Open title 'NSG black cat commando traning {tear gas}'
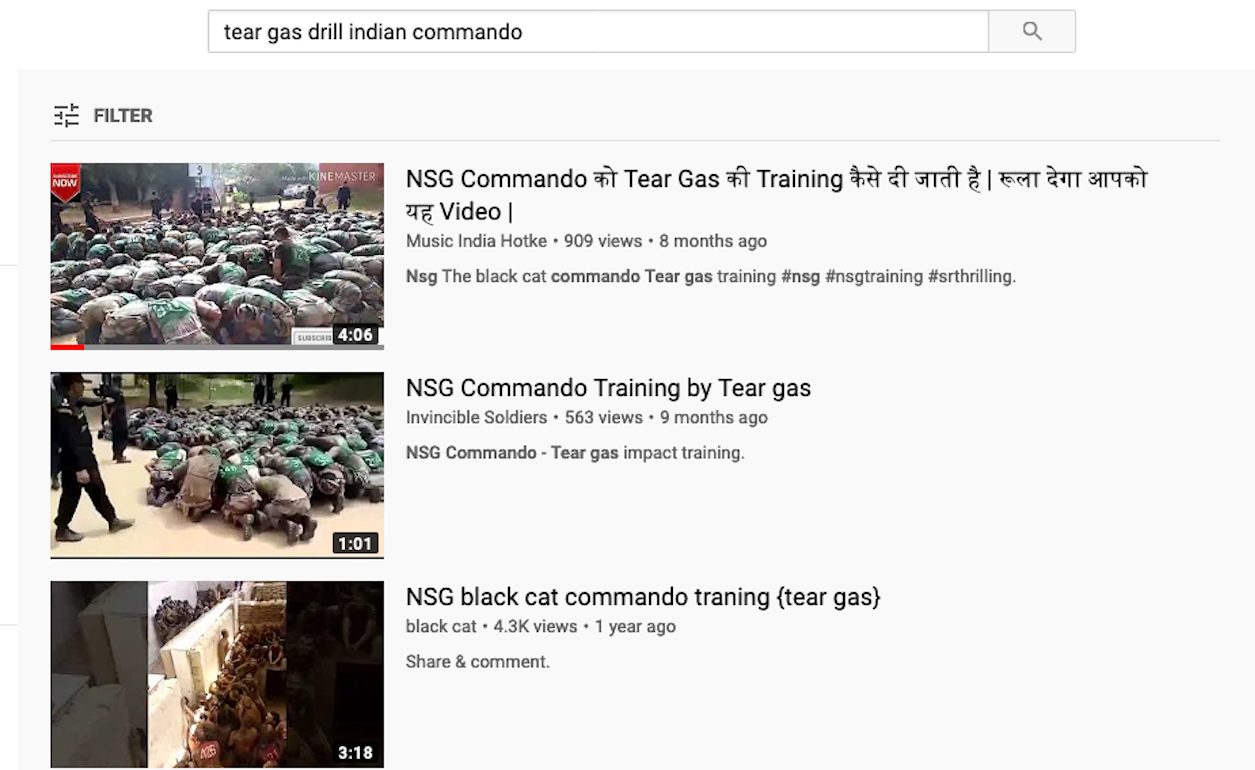The width and height of the screenshot is (1255, 770). coord(643,597)
